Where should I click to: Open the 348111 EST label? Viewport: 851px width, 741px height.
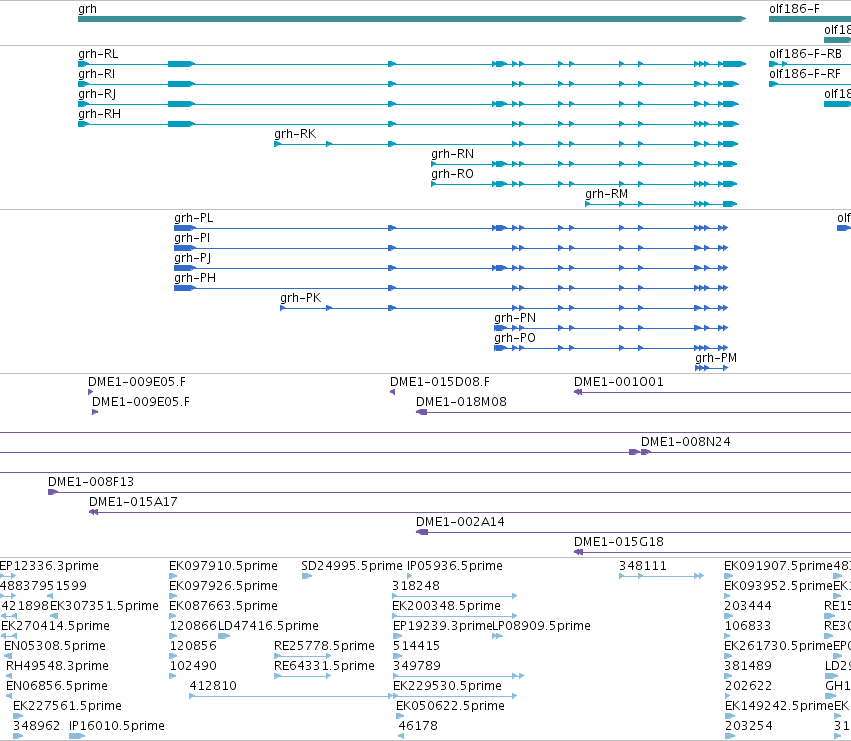coord(643,566)
